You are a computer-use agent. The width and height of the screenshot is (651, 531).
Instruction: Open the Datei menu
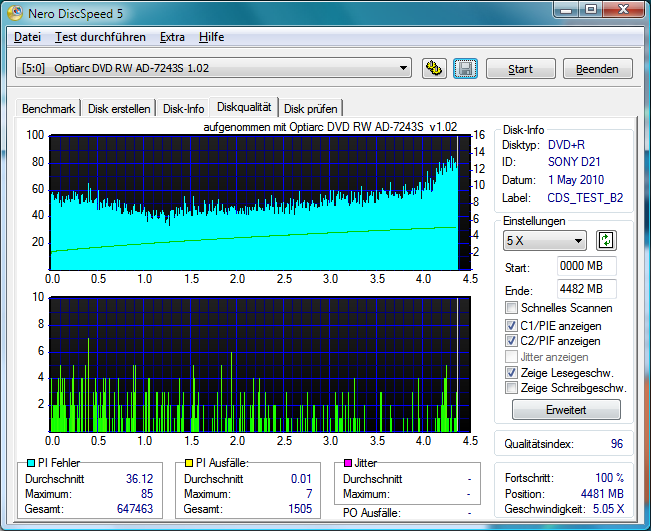(x=27, y=37)
